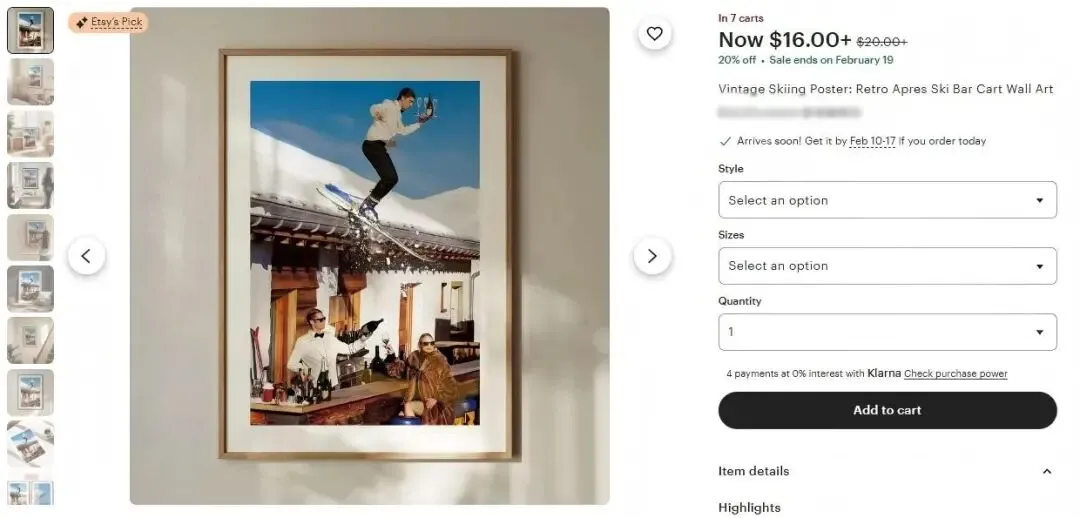Click the Feb 10-17 delivery date link
This screenshot has height=518, width=1080.
pyautogui.click(x=872, y=141)
